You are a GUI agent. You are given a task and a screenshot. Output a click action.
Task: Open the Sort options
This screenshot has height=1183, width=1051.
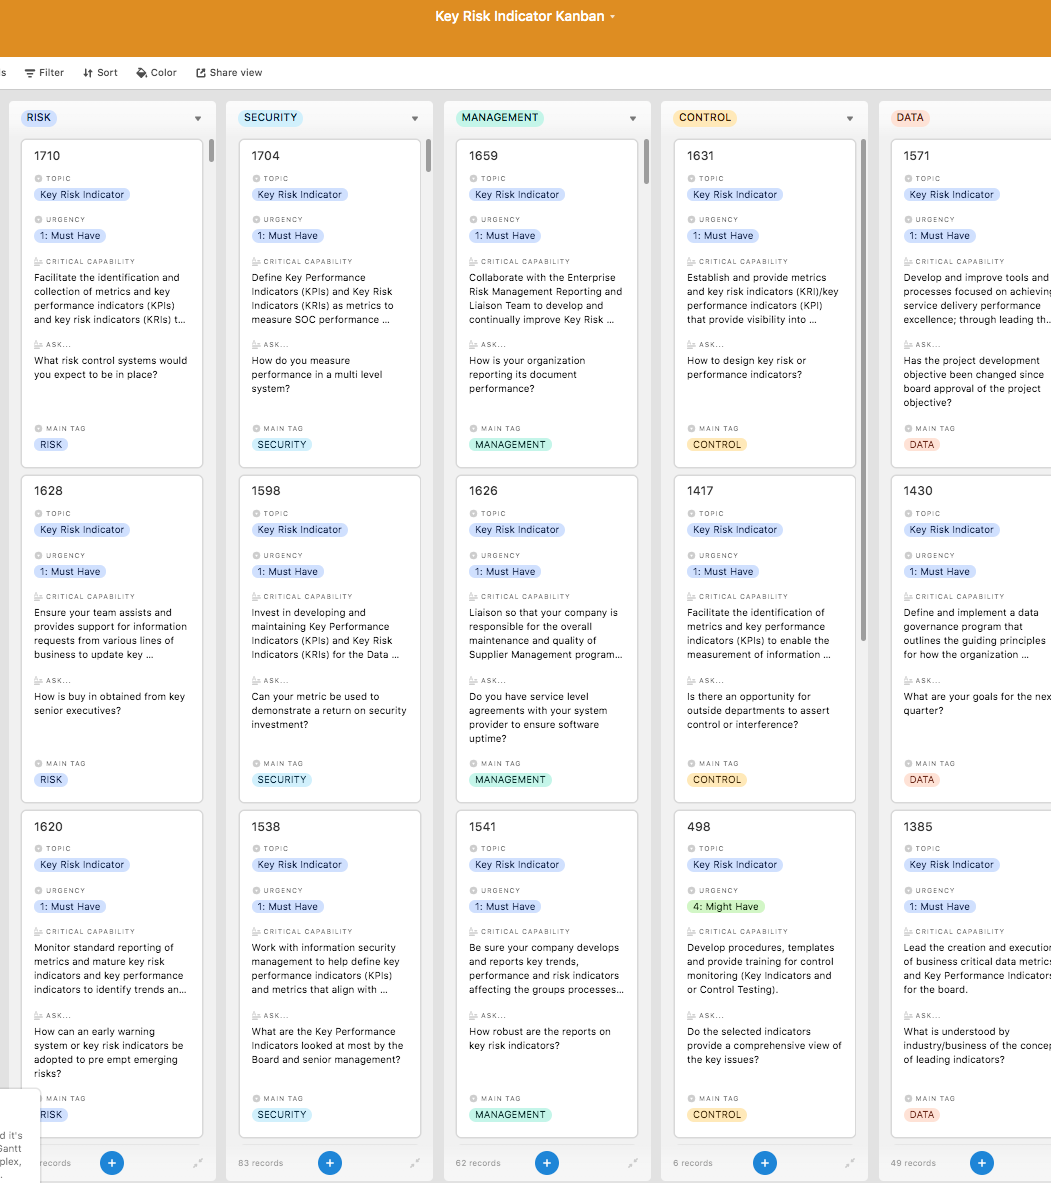100,73
